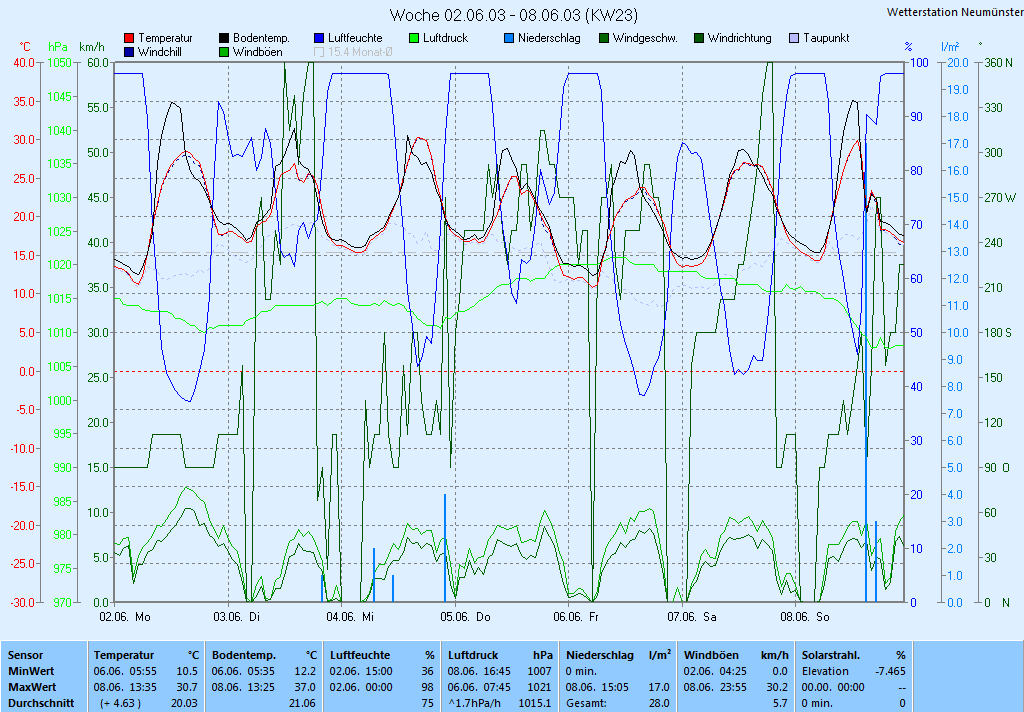Click the Windrichtung legend swatch
Screen dimensions: 1024x712
pos(699,38)
